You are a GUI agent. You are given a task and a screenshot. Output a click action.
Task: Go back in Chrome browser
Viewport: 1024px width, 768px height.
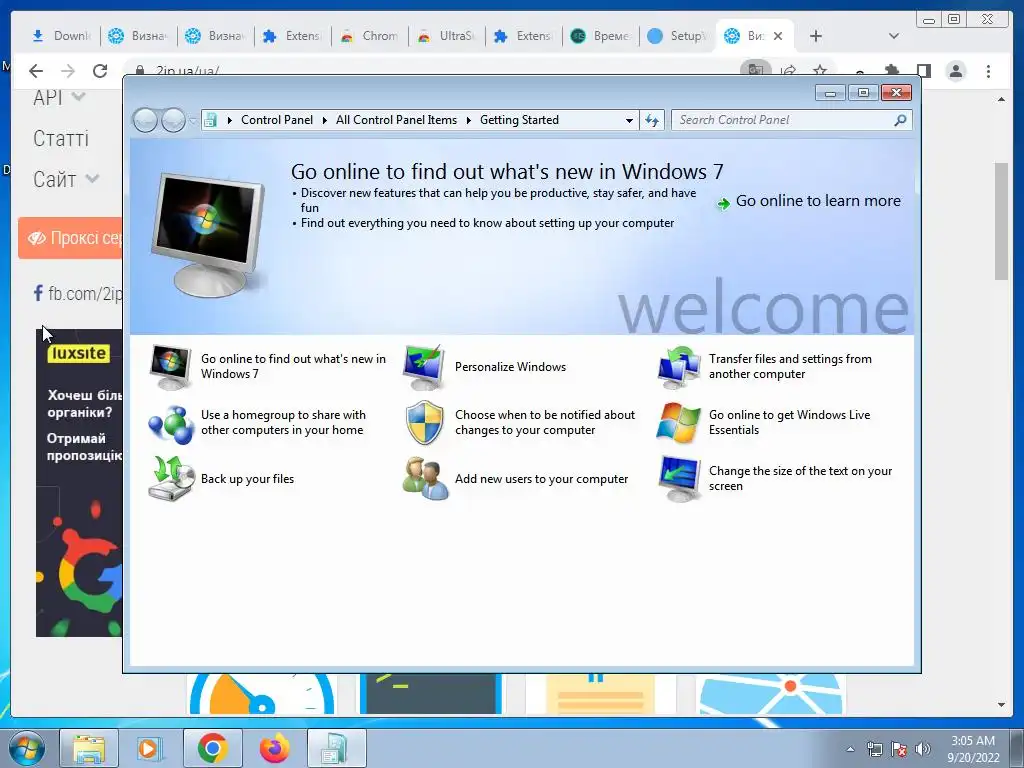point(36,71)
